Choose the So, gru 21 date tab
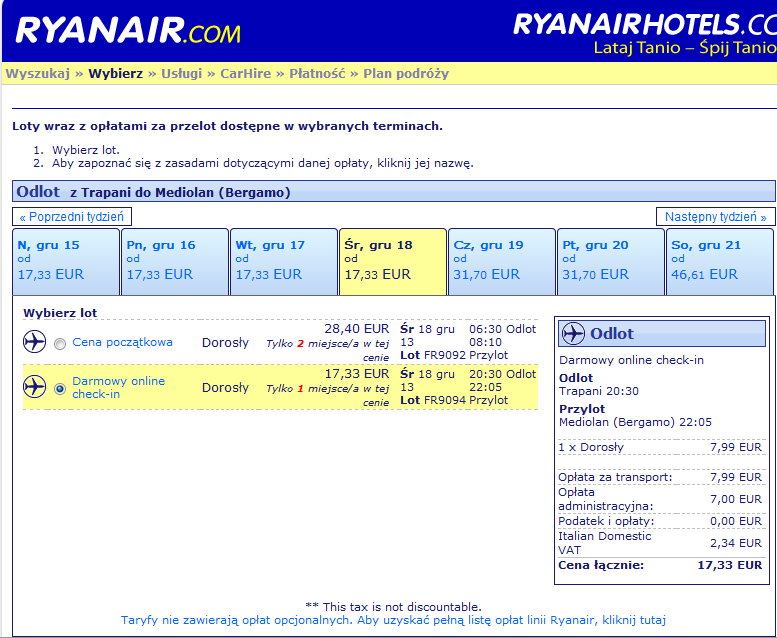 coord(720,262)
